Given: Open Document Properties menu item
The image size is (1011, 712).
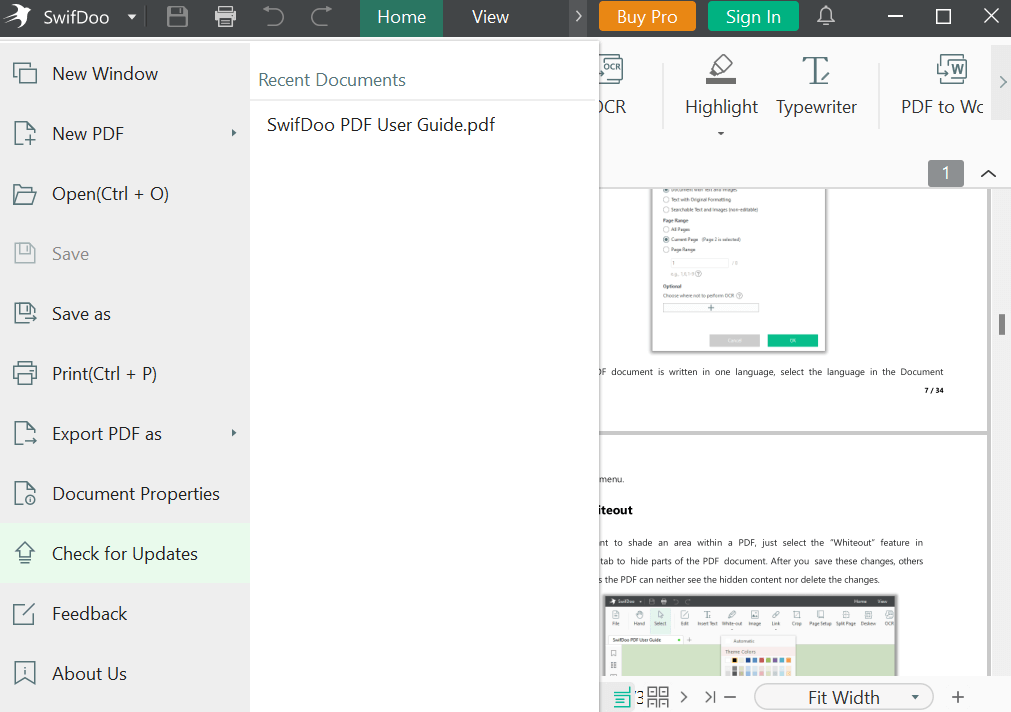Looking at the screenshot, I should coord(124,493).
